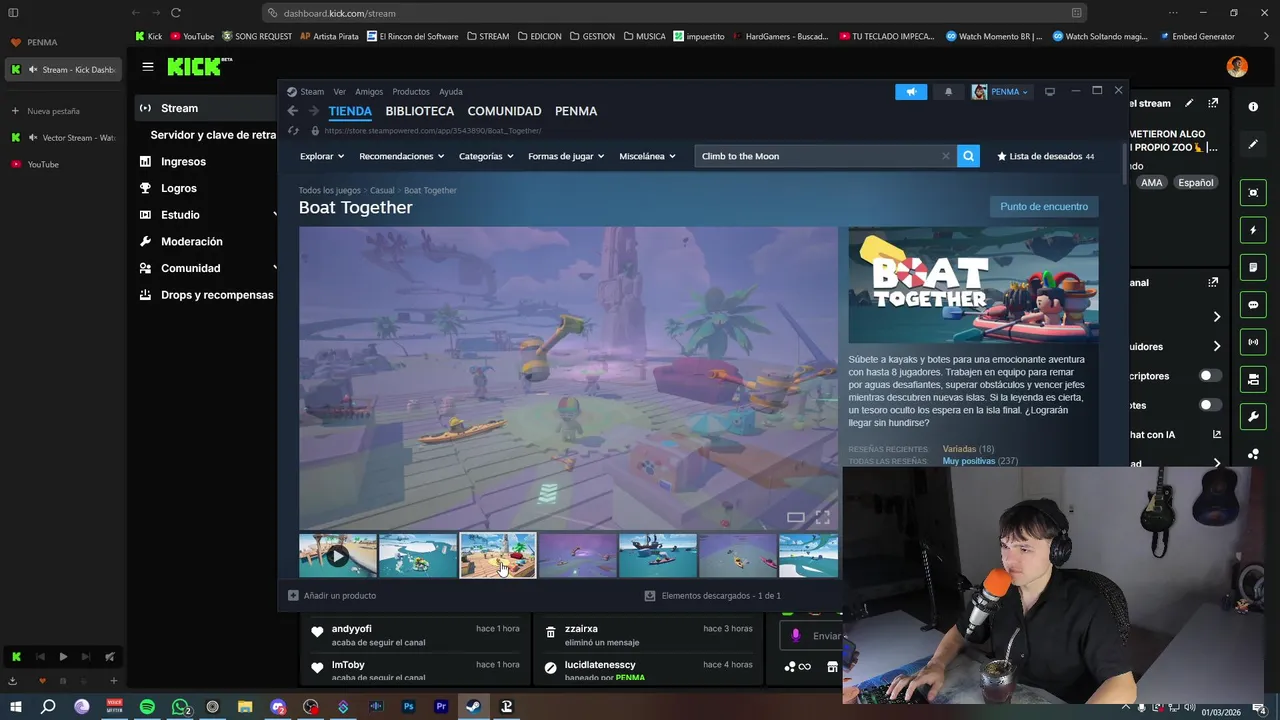
Task: Open the Steam menu in the menu bar
Action: [312, 92]
